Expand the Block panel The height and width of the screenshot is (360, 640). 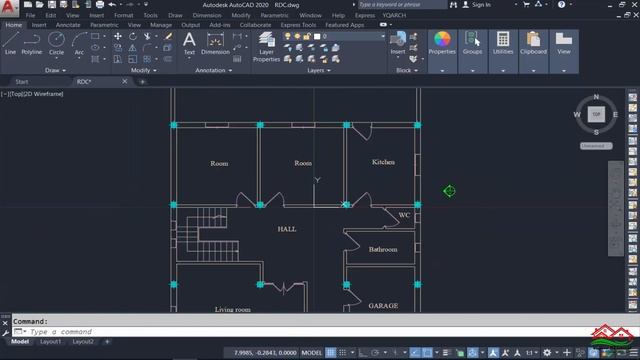click(407, 70)
